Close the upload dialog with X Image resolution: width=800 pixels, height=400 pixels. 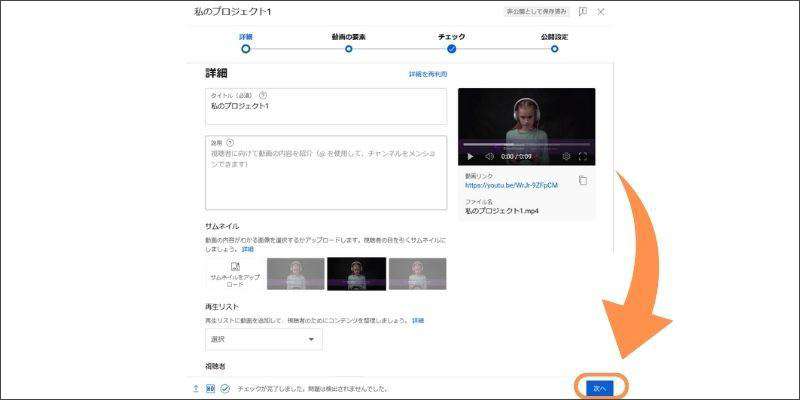(601, 11)
